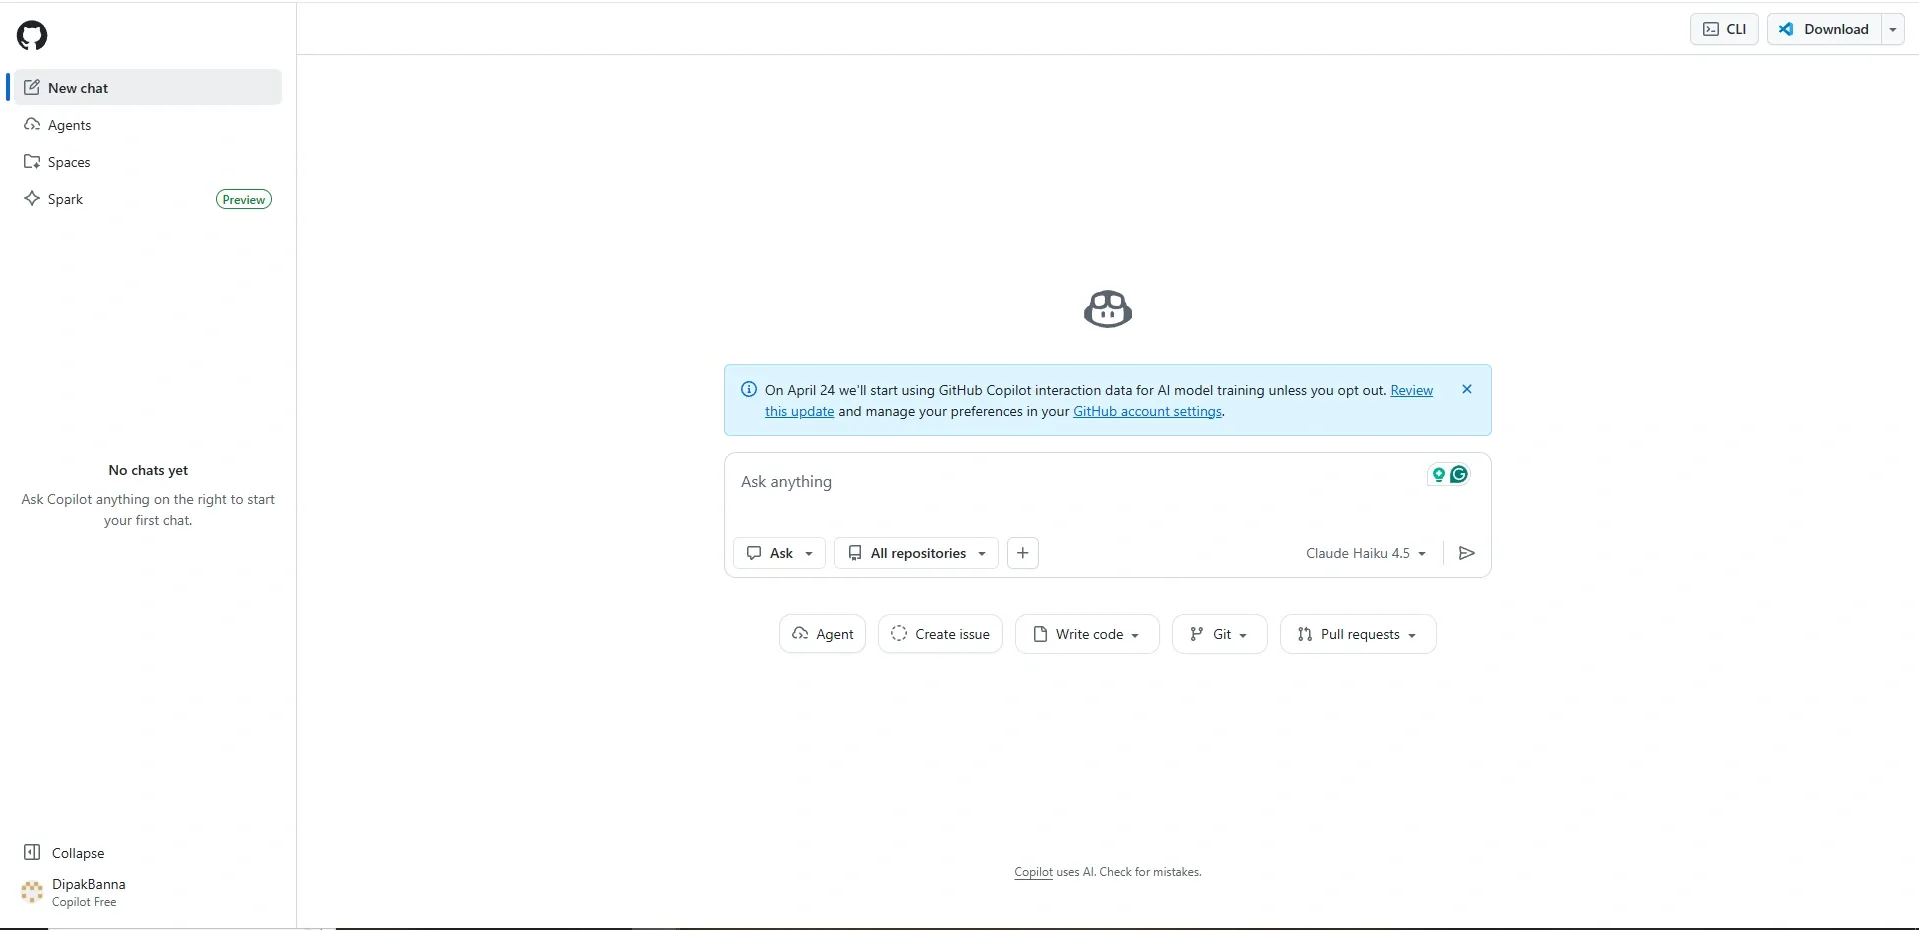Viewport: 1919px width, 930px height.
Task: Expand the All repositories dropdown
Action: pos(914,553)
